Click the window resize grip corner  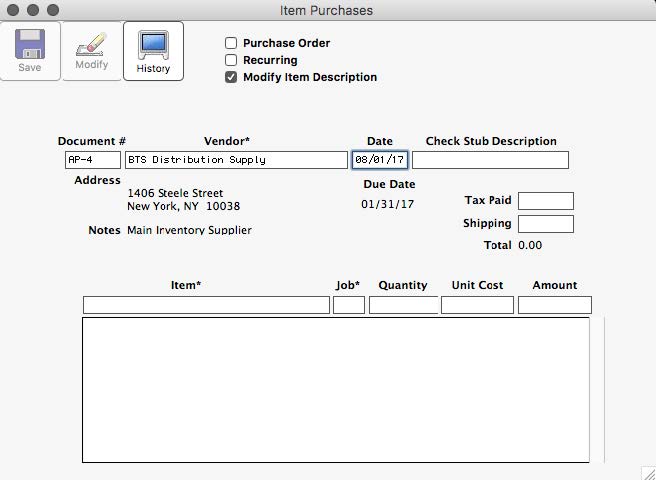647,472
